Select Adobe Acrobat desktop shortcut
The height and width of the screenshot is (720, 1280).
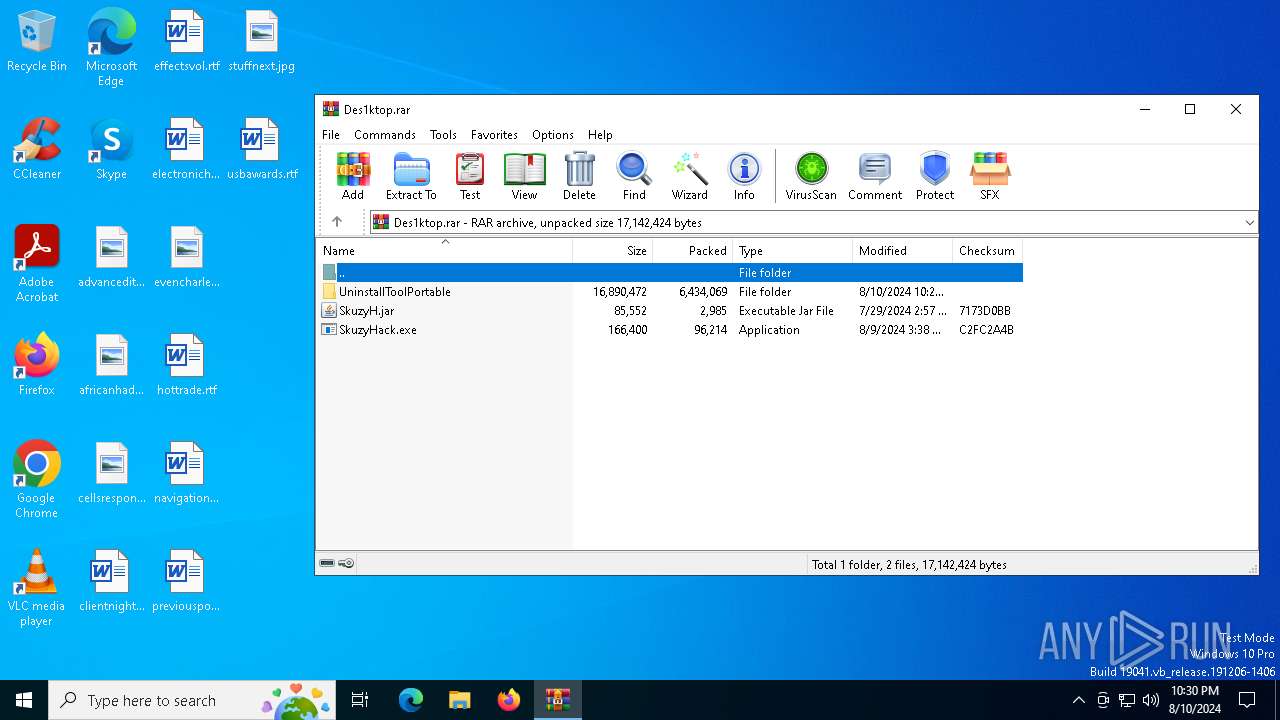[37, 264]
